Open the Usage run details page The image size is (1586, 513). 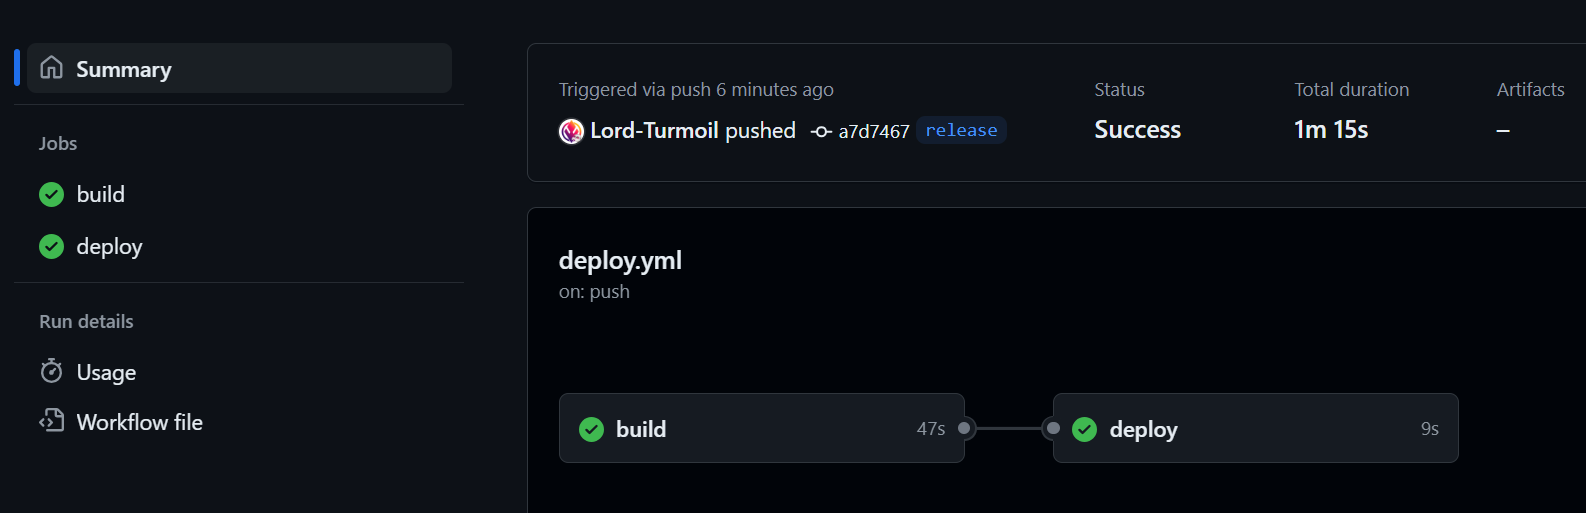tap(107, 372)
